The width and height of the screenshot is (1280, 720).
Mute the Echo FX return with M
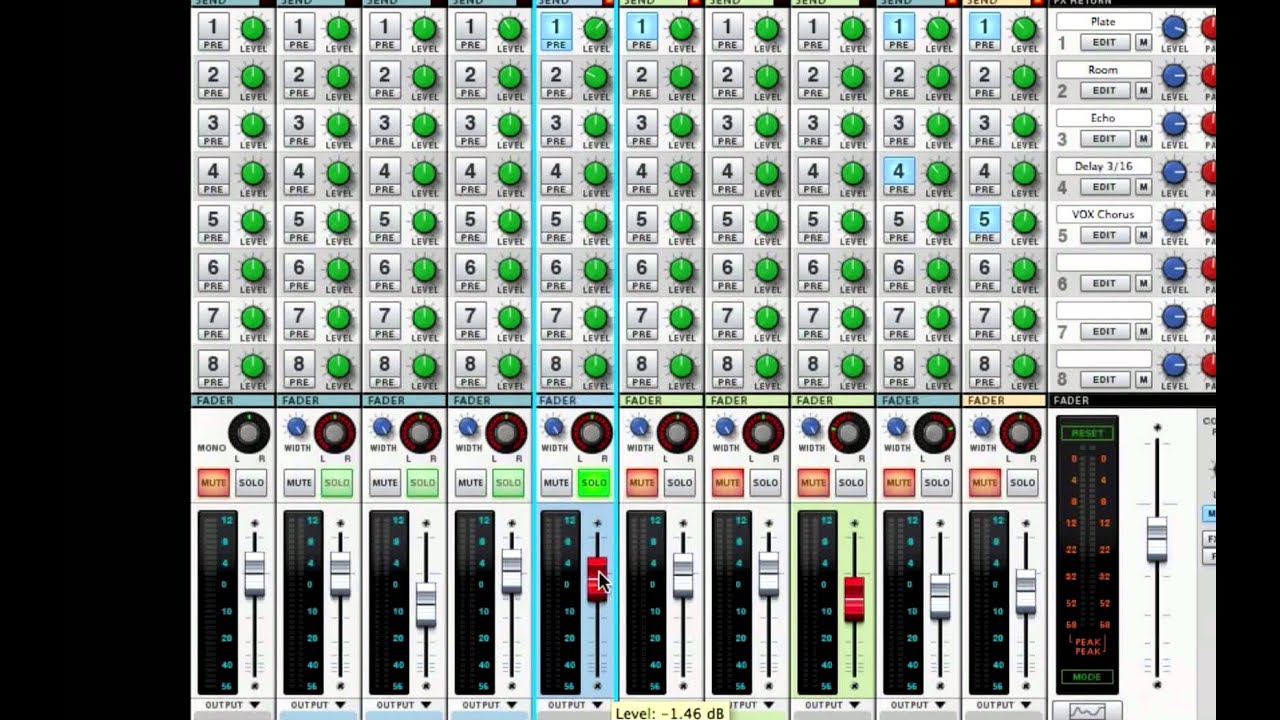click(1142, 138)
